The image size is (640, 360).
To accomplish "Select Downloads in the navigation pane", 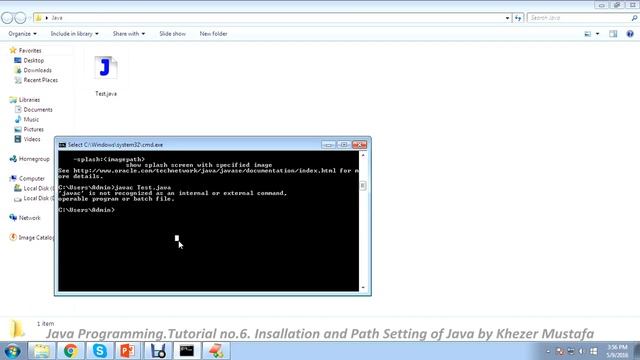I will coord(33,70).
